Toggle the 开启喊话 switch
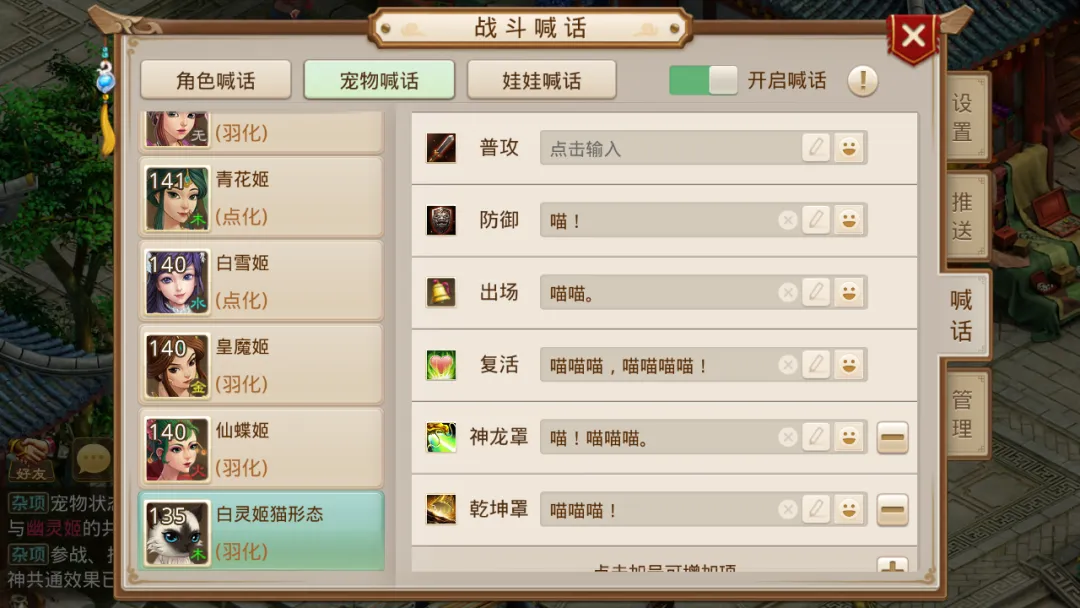The width and height of the screenshot is (1080, 608). (703, 81)
